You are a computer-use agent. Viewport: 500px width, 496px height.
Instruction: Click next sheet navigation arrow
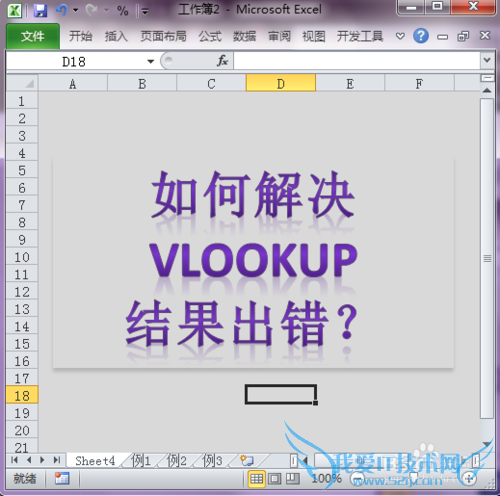click(42, 460)
